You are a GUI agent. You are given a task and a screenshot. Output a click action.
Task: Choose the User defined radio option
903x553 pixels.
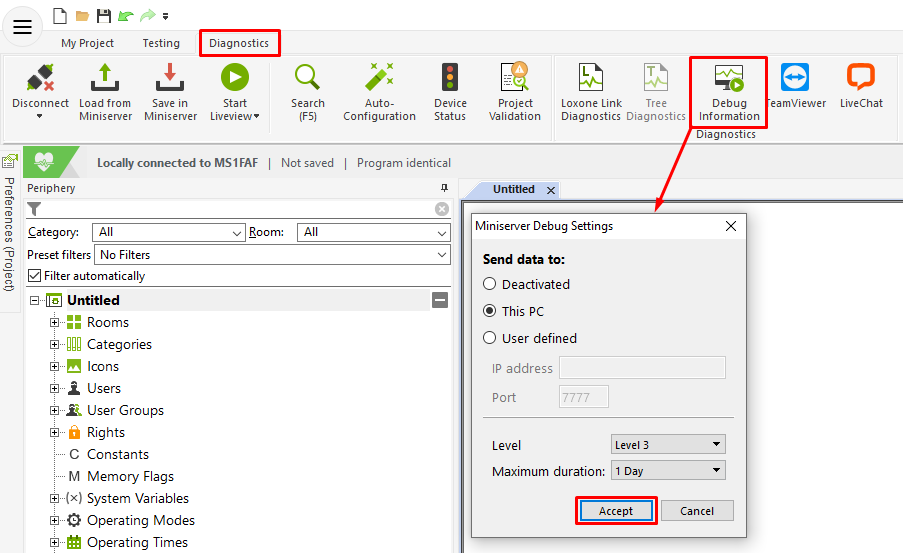[x=490, y=339]
